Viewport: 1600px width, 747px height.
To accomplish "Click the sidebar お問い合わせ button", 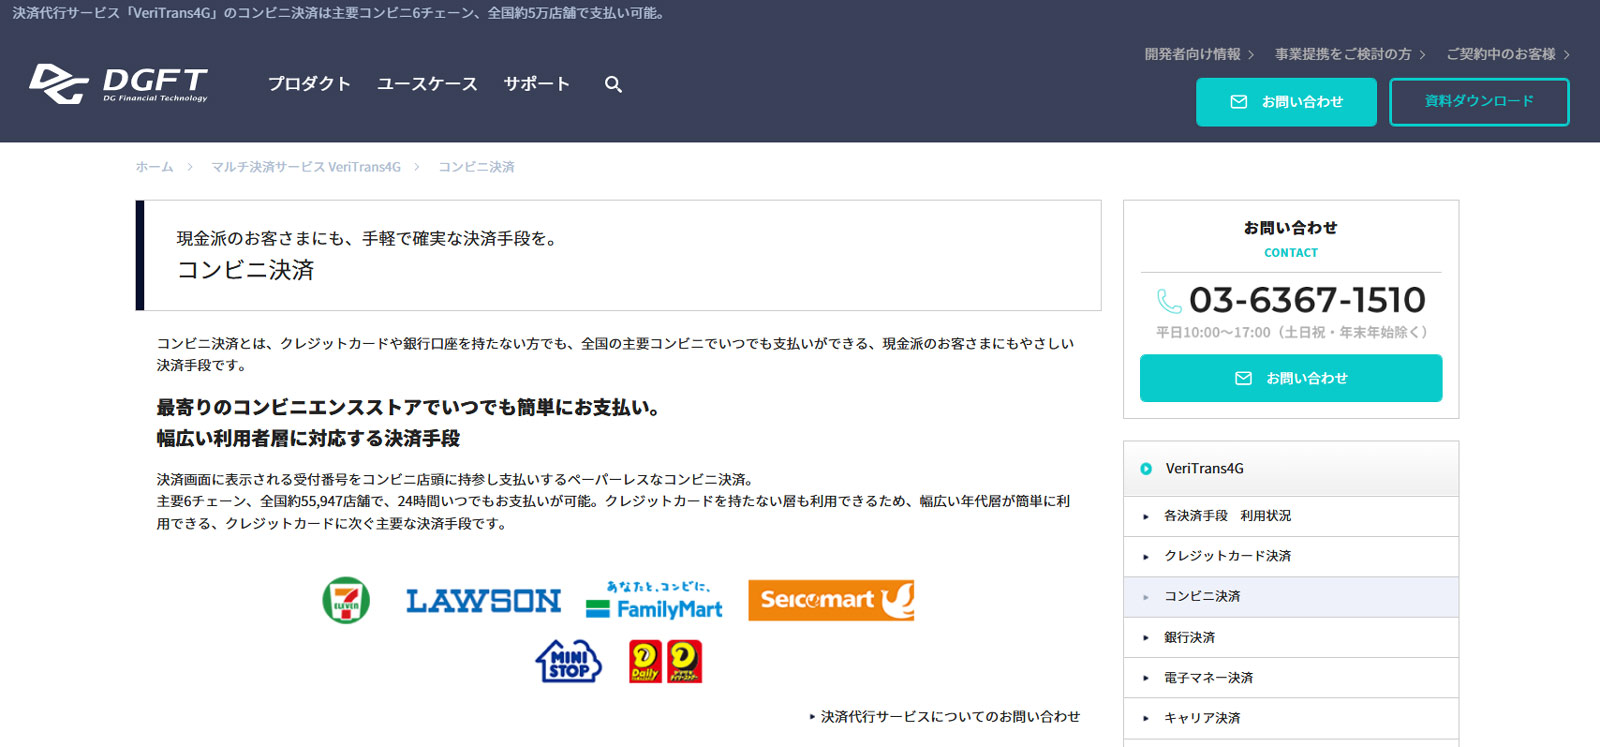I will (x=1291, y=378).
